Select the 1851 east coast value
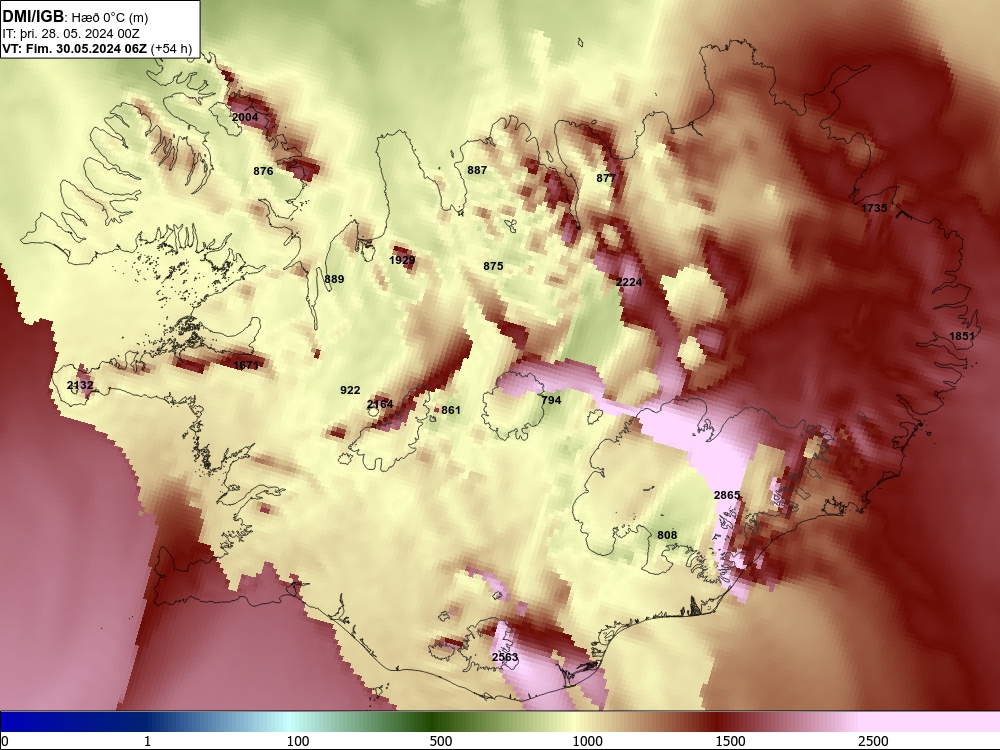The width and height of the screenshot is (1000, 750). pos(962,336)
